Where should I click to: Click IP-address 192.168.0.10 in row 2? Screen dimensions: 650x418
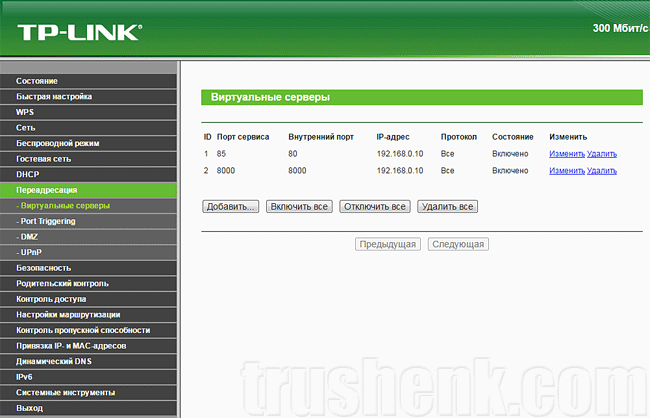400,170
